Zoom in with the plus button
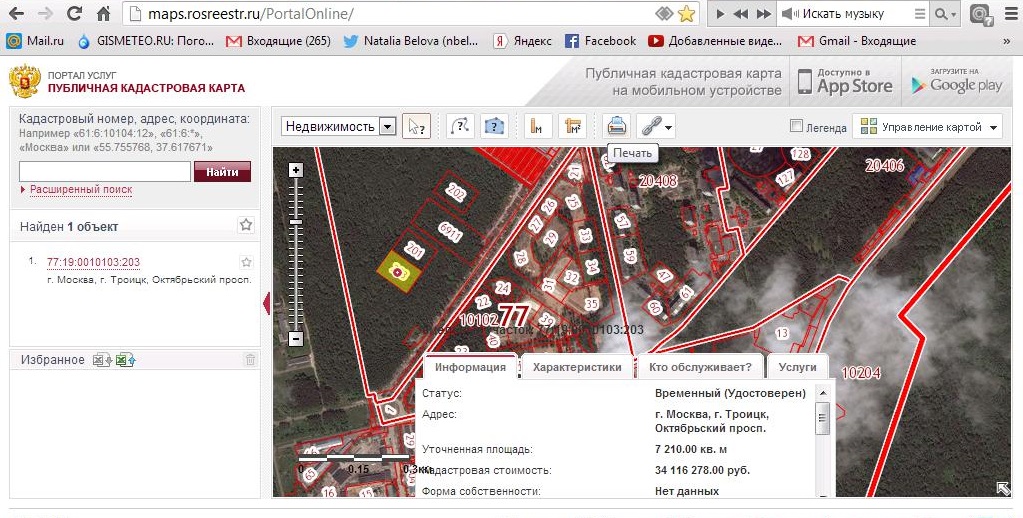The width and height of the screenshot is (1023, 518). point(296,170)
